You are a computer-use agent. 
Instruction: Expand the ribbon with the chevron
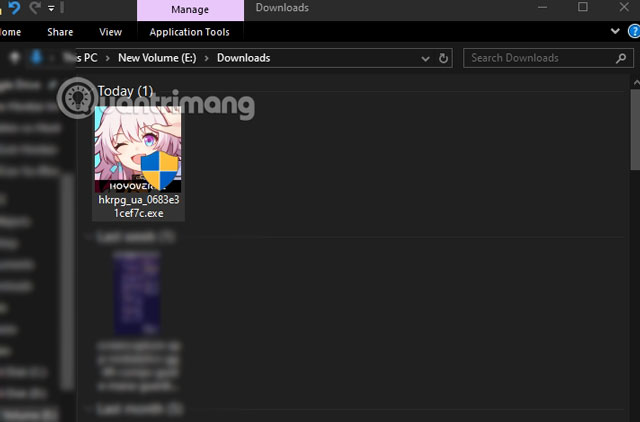[615, 31]
